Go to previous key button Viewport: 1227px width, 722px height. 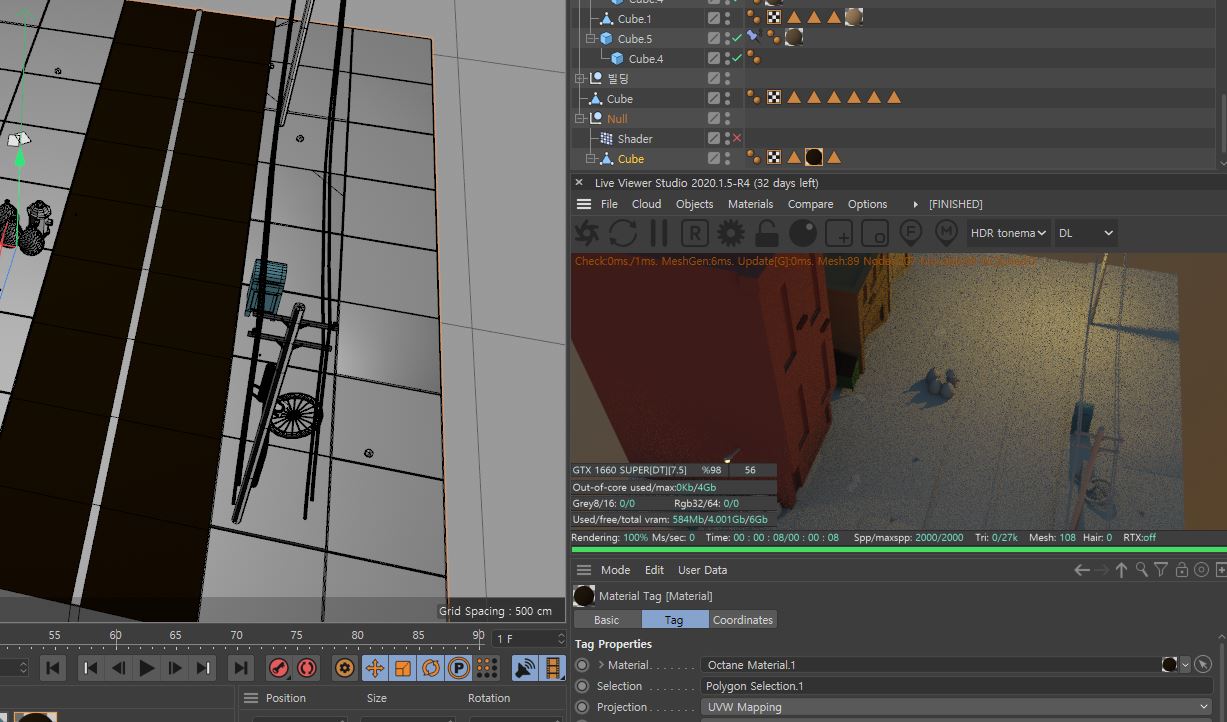(90, 668)
